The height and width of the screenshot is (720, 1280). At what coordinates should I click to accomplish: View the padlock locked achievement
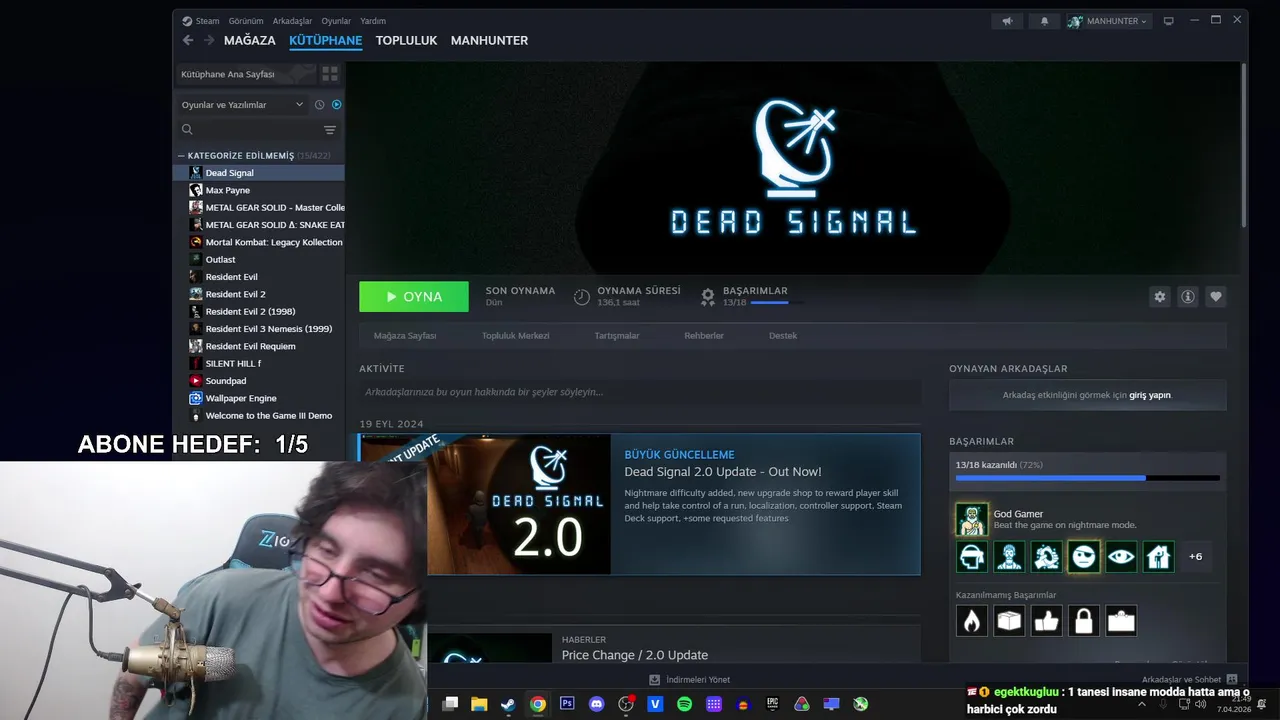1084,621
